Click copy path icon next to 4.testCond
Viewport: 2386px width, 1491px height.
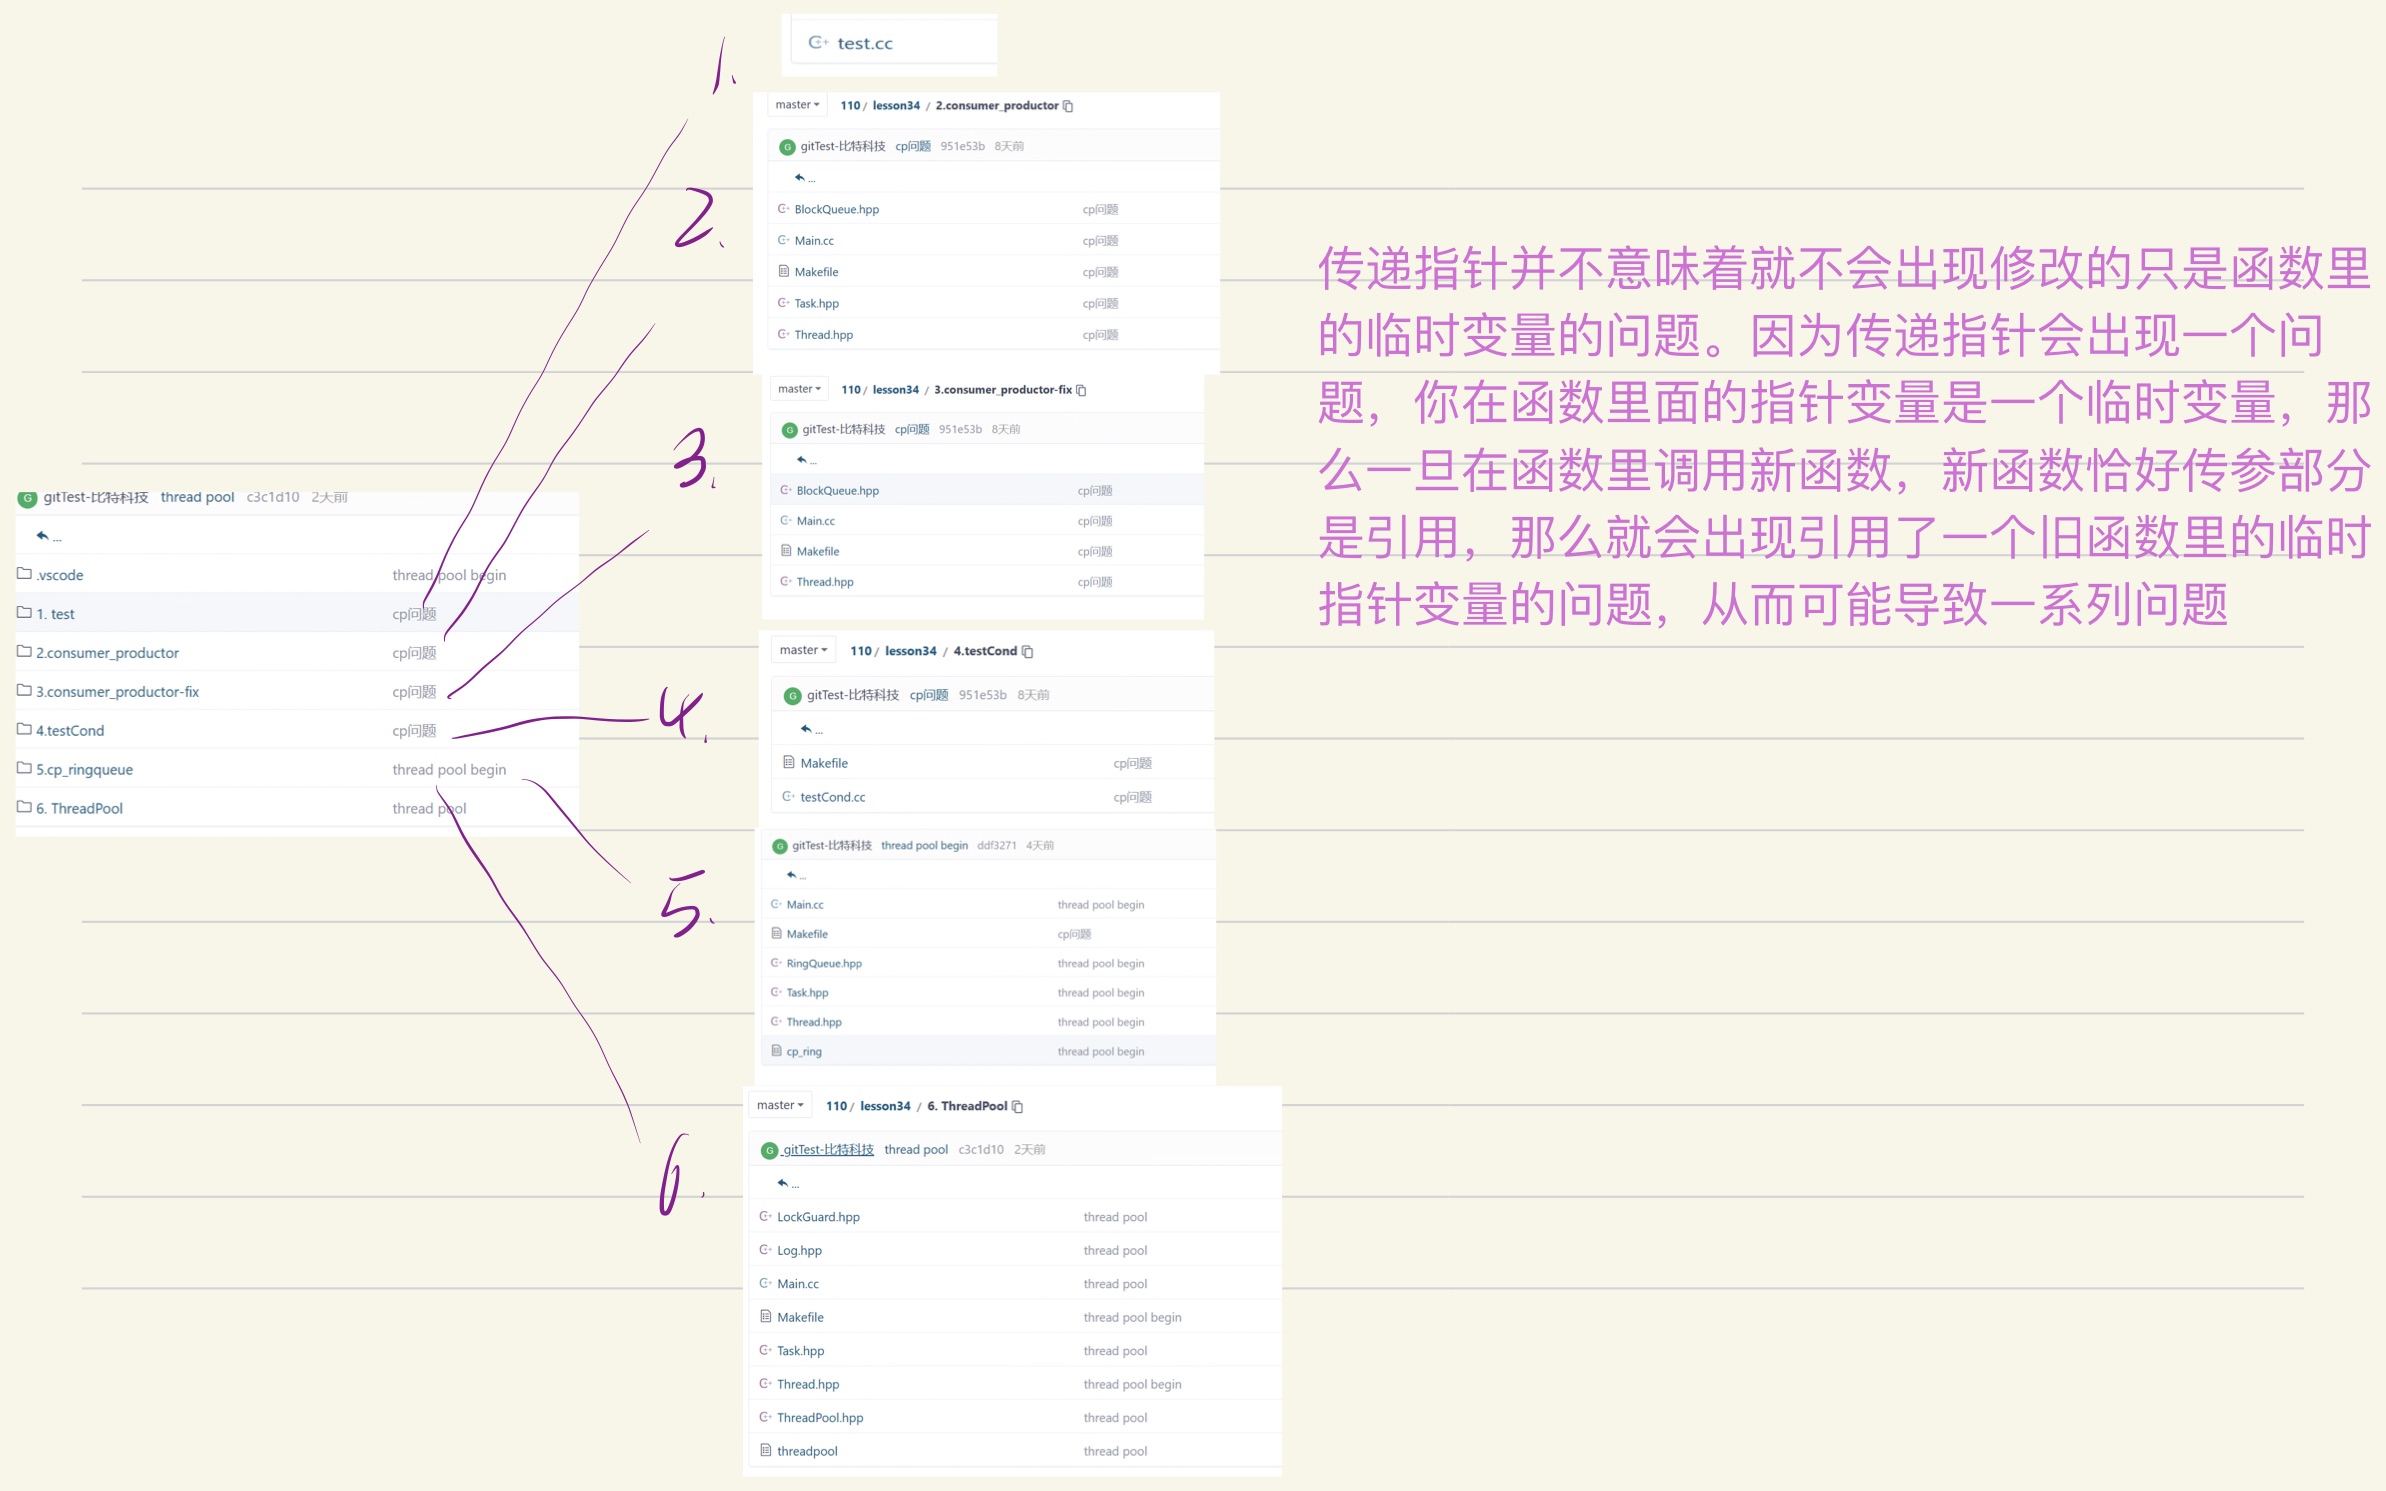click(x=1027, y=652)
